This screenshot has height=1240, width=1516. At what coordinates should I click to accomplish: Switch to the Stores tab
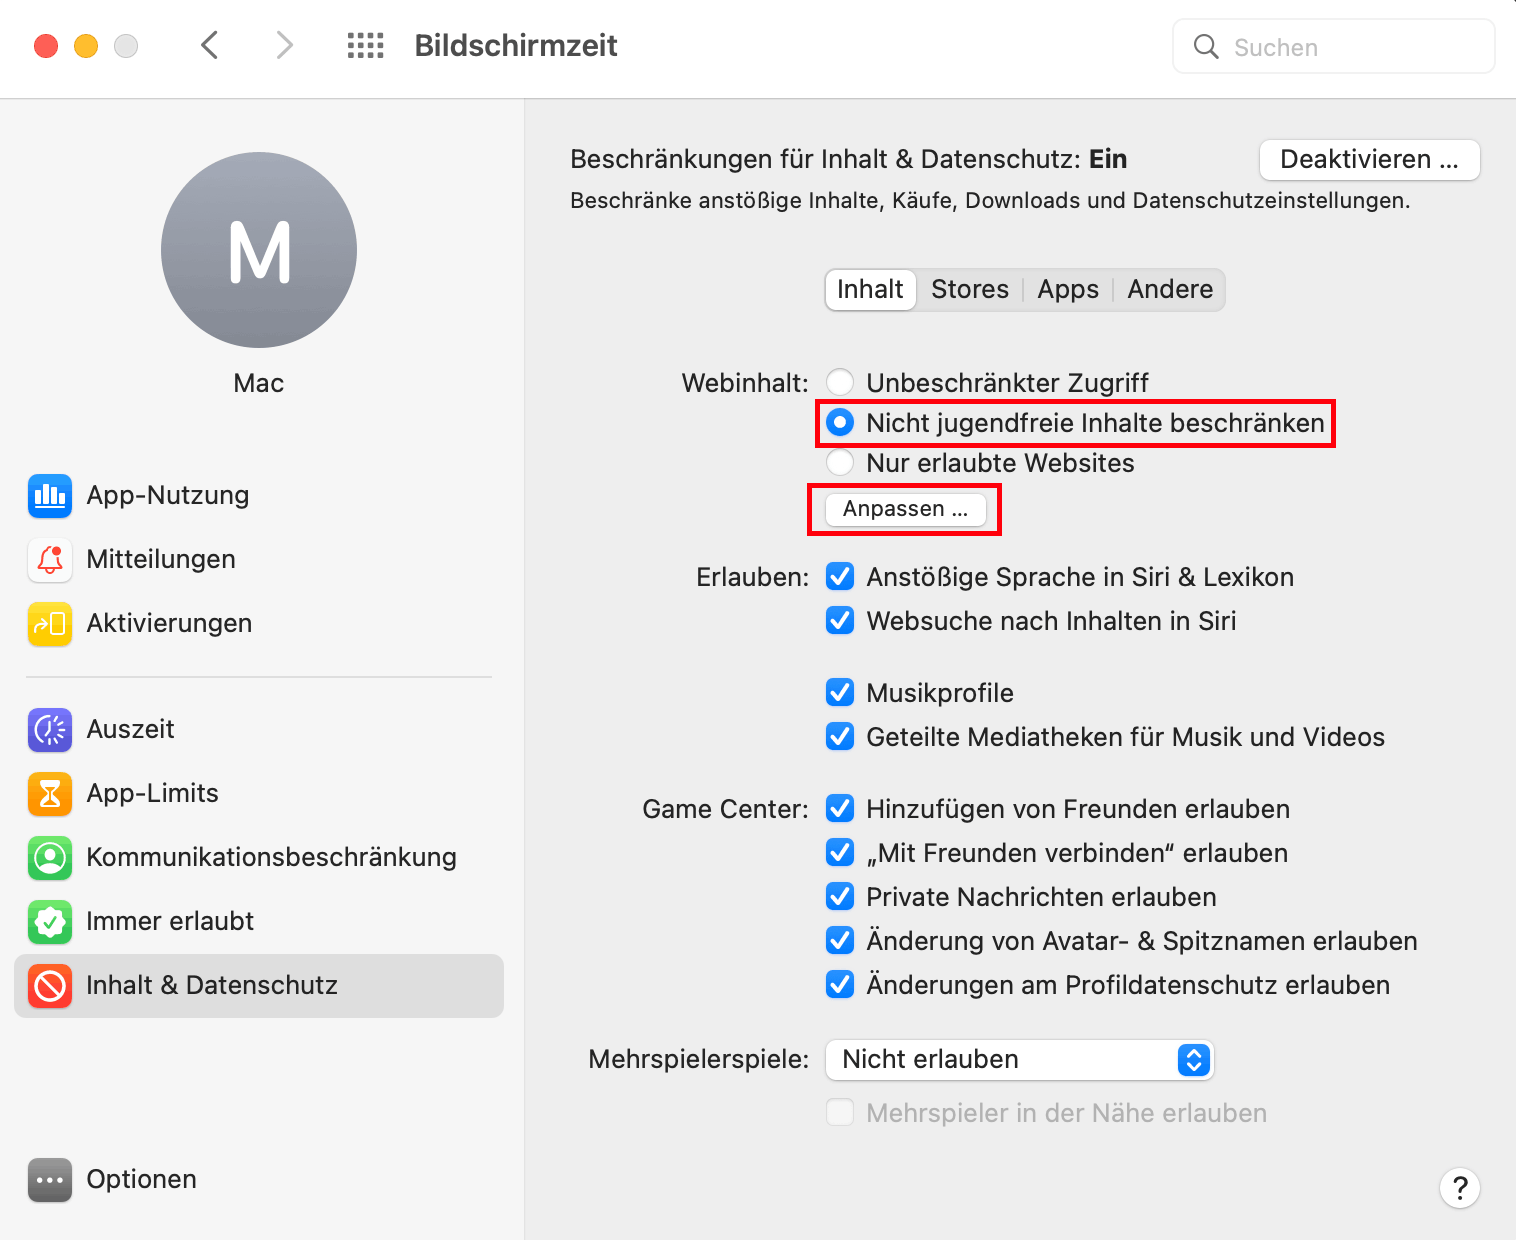click(x=969, y=290)
